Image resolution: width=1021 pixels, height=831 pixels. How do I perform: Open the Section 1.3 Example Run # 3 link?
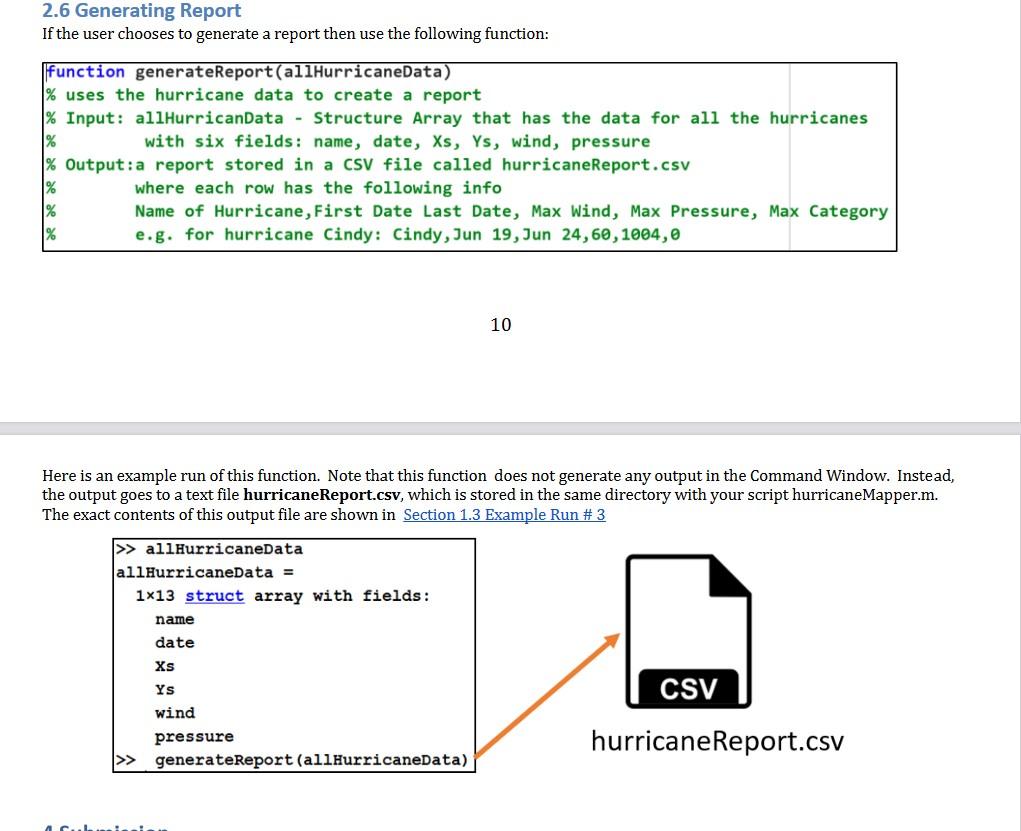pyautogui.click(x=503, y=514)
